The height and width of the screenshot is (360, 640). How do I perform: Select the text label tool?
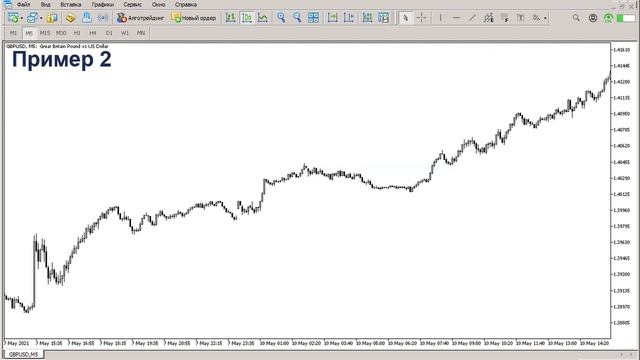click(521, 18)
